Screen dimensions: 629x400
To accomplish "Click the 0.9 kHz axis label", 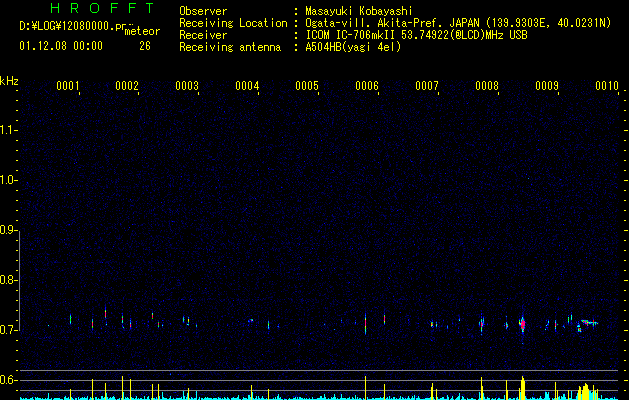I will (x=9, y=230).
